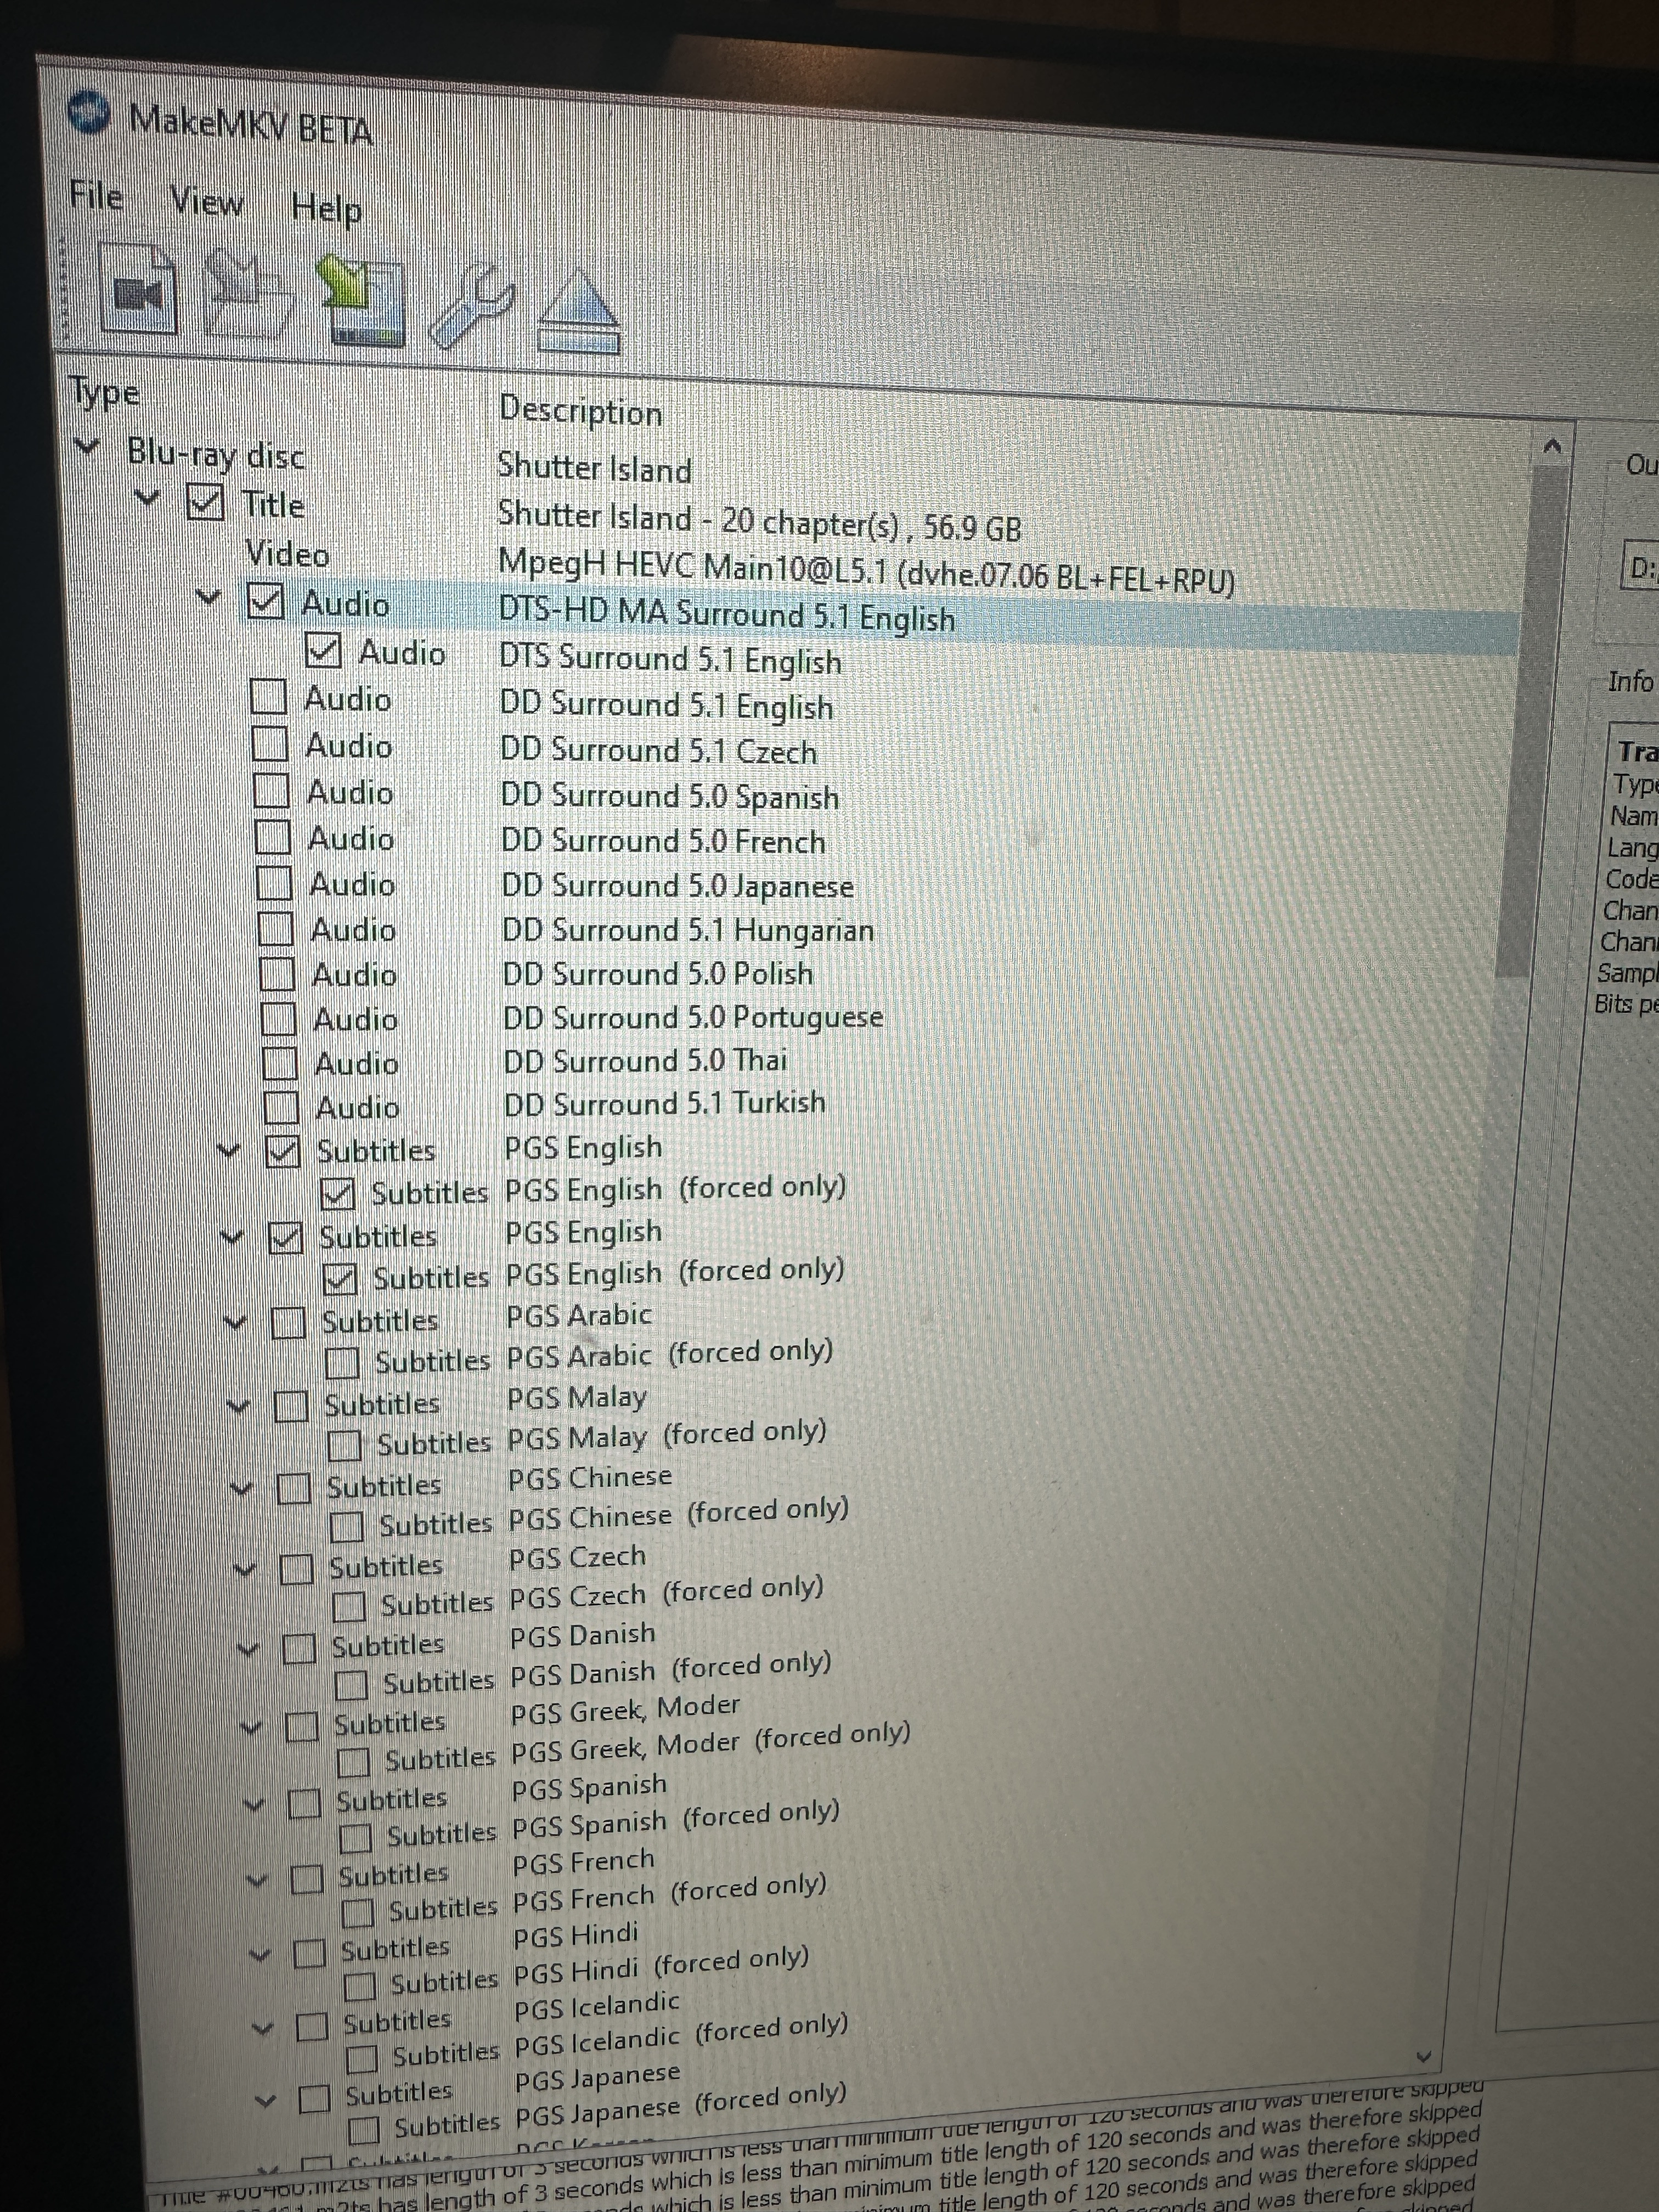Screen dimensions: 1659x2212
Task: Click the MakeMKV logo in title bar
Action: click(88, 113)
